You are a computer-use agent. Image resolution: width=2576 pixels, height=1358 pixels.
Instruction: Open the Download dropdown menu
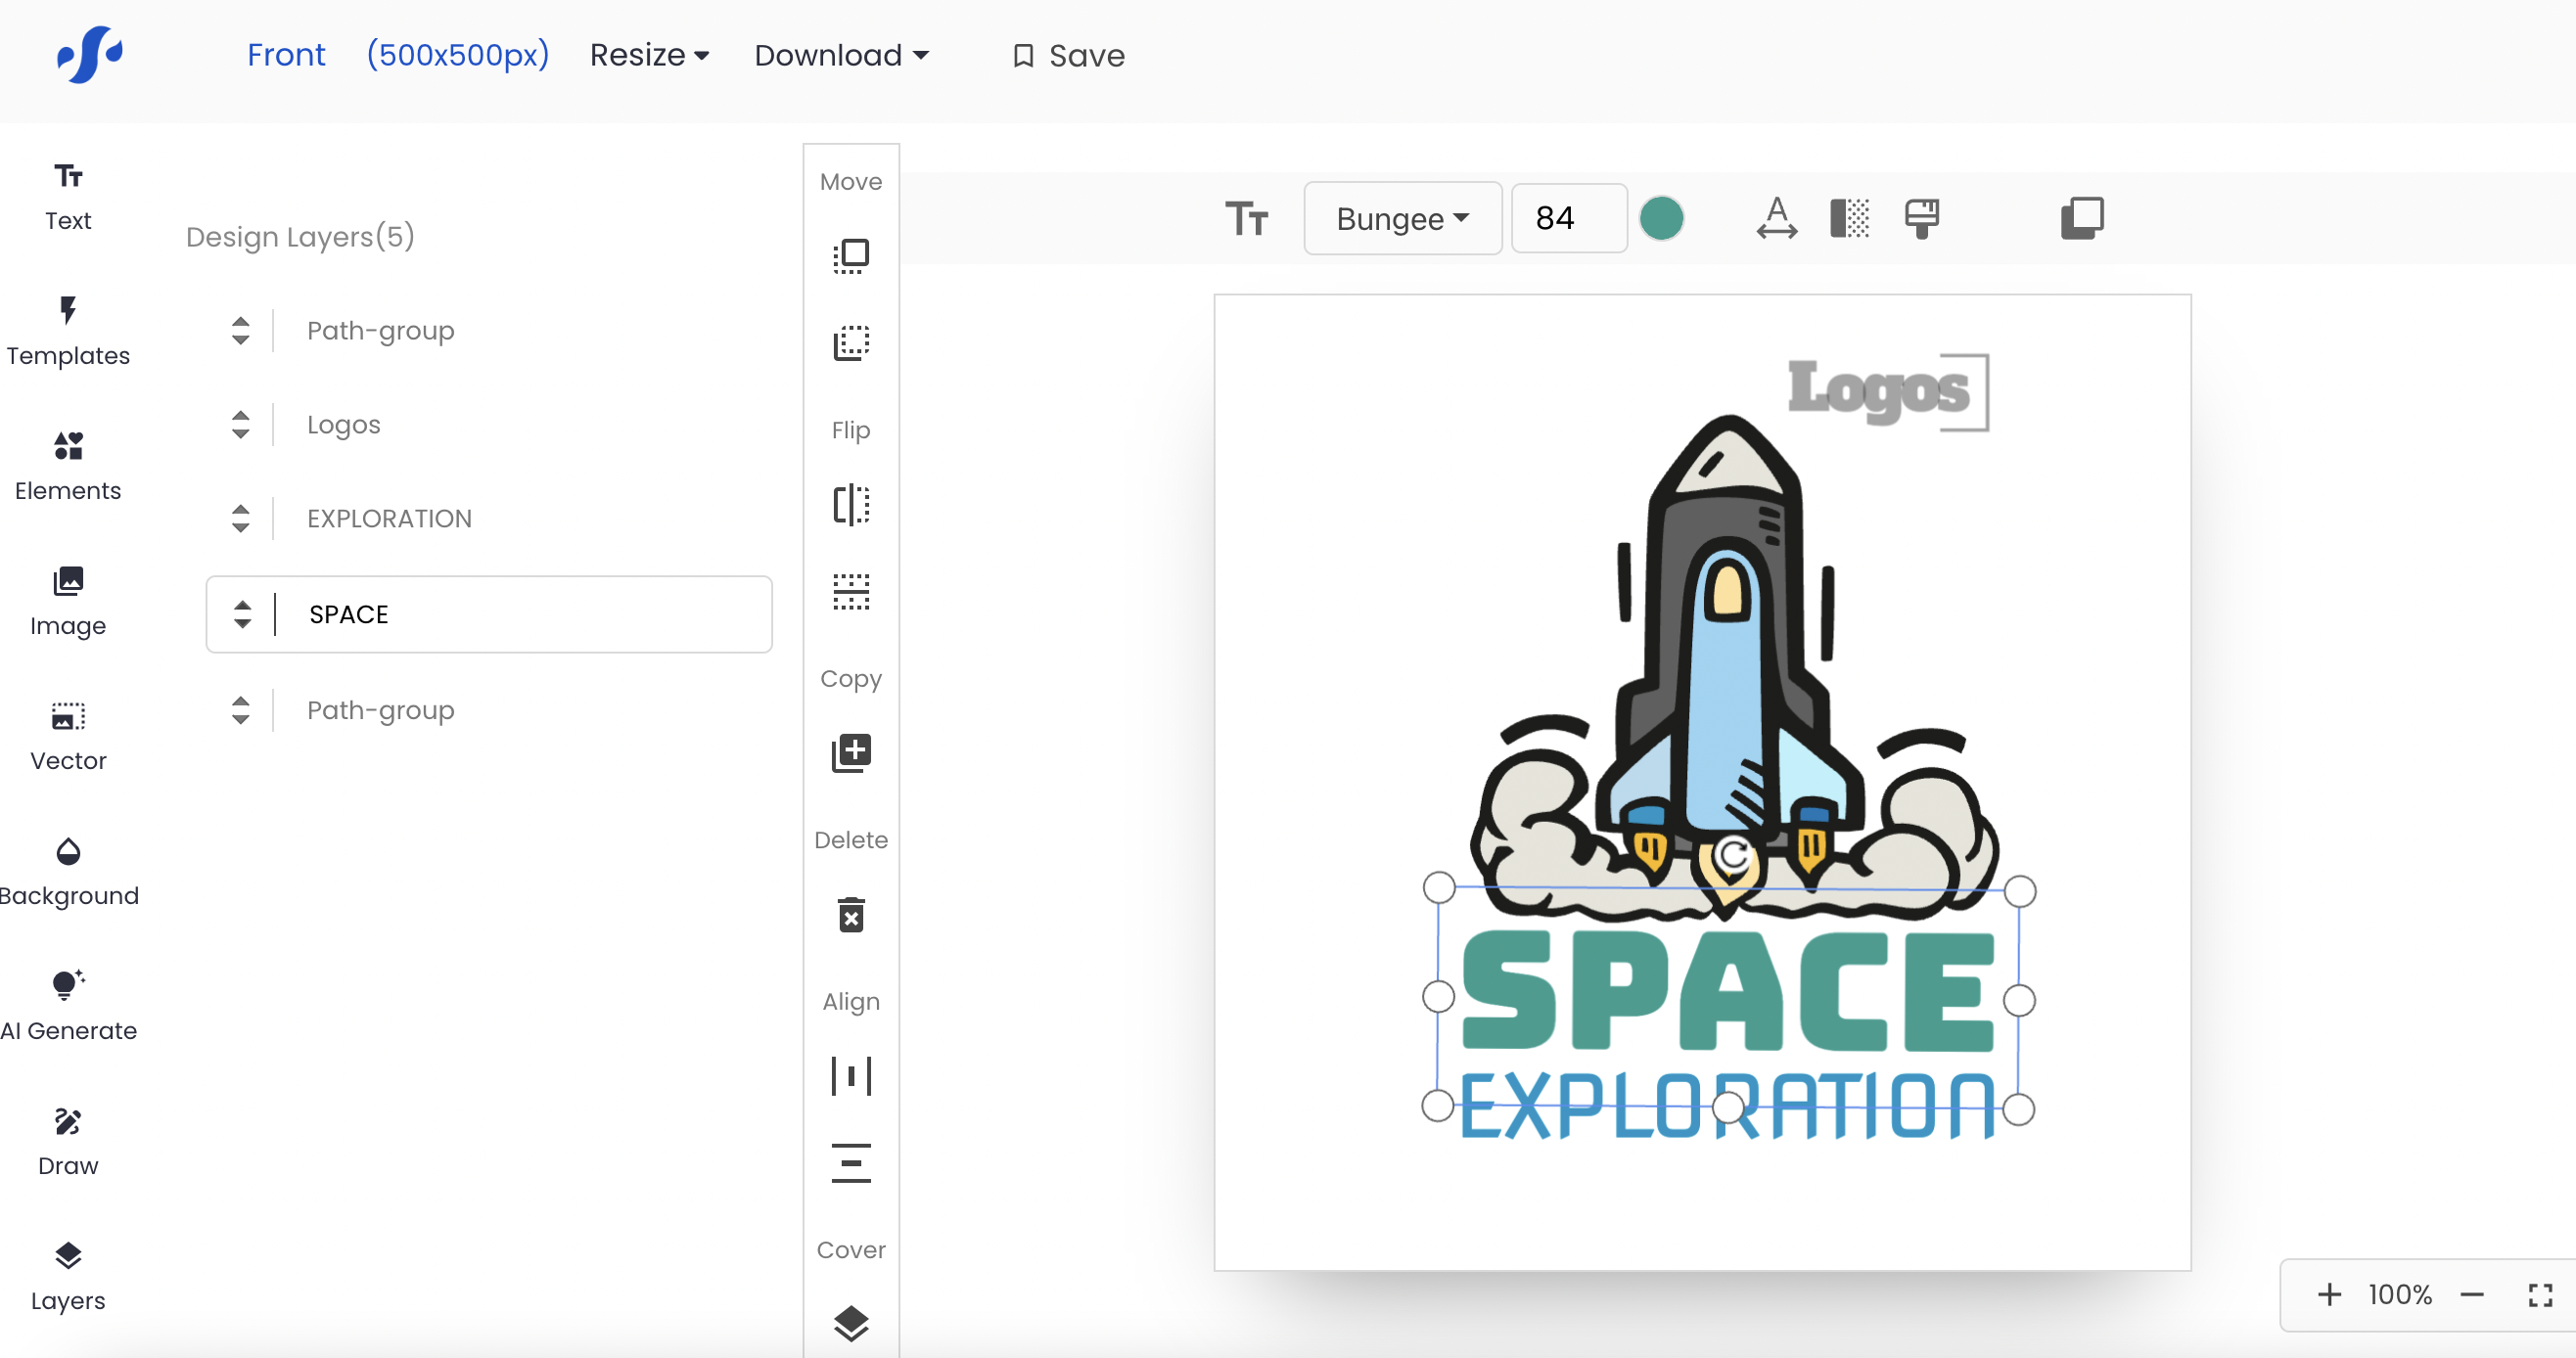click(841, 55)
